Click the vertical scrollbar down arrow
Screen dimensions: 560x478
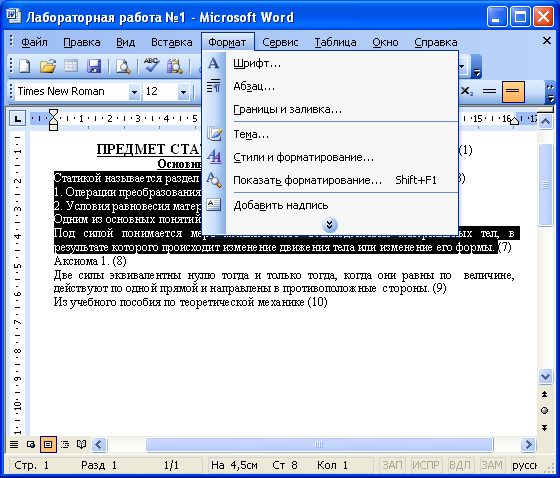[545, 376]
